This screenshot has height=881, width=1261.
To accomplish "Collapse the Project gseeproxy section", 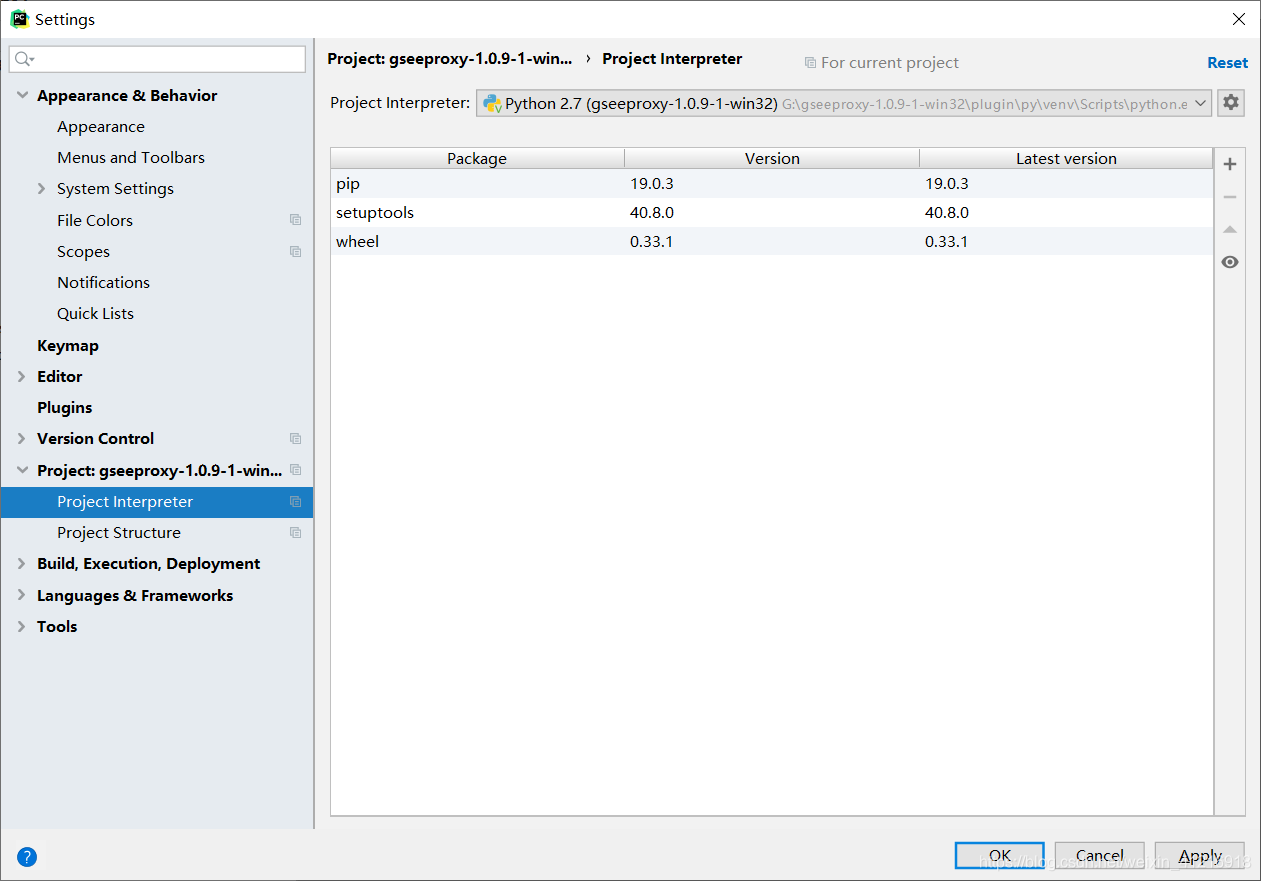I will pos(22,470).
